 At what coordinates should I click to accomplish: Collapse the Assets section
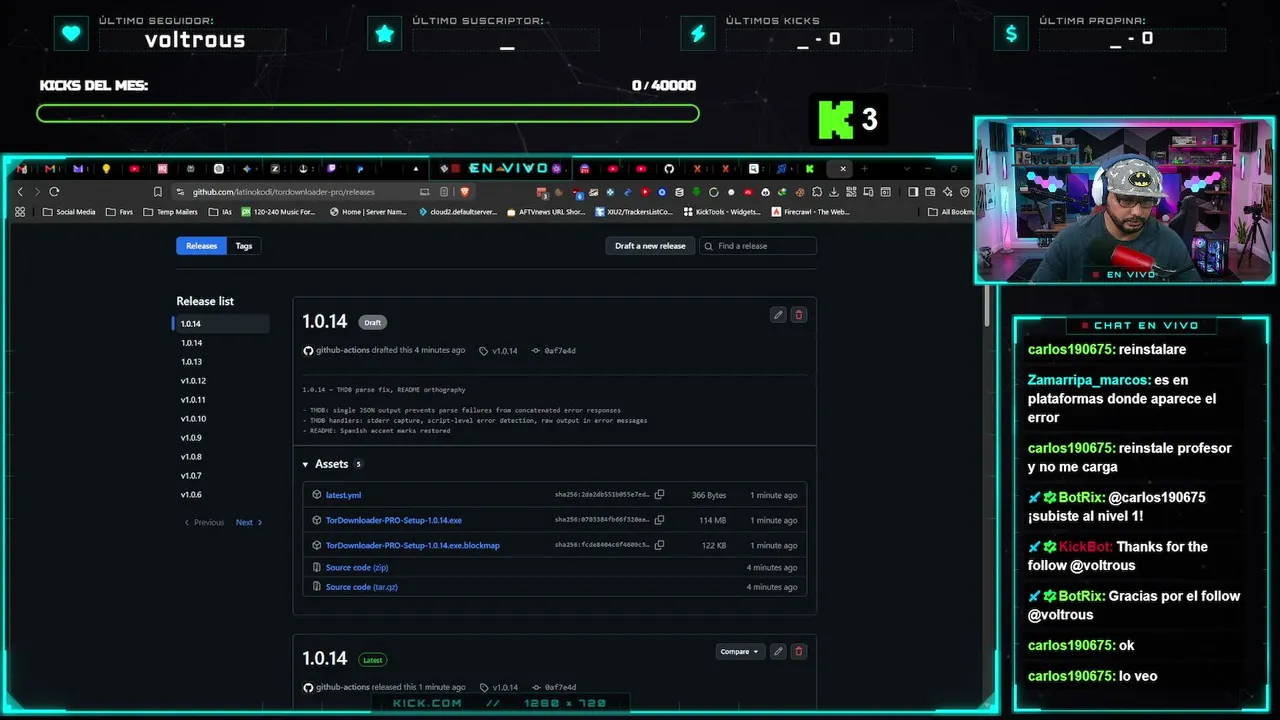pos(306,464)
